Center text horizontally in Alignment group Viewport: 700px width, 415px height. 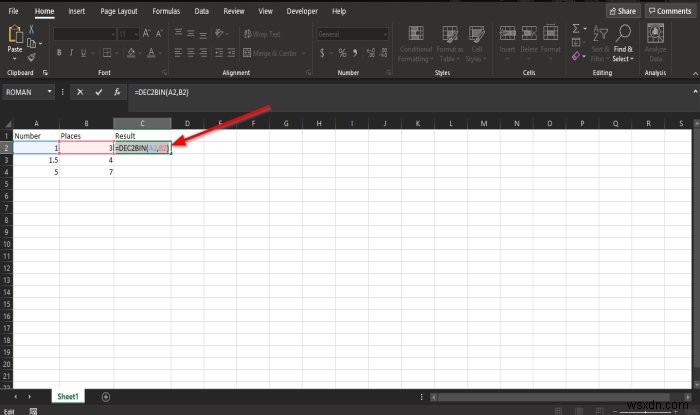coord(191,53)
